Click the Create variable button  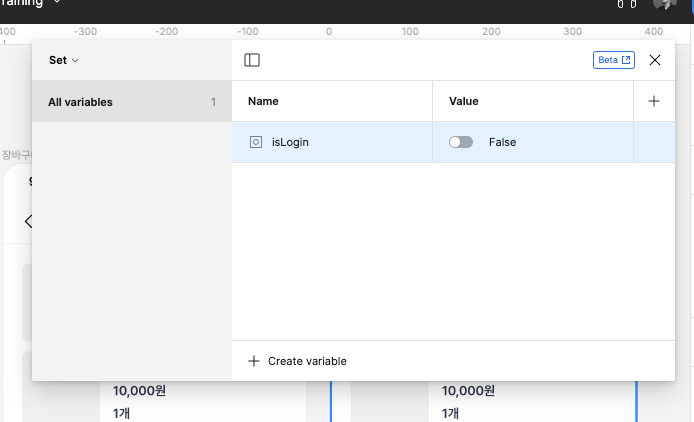(x=297, y=361)
